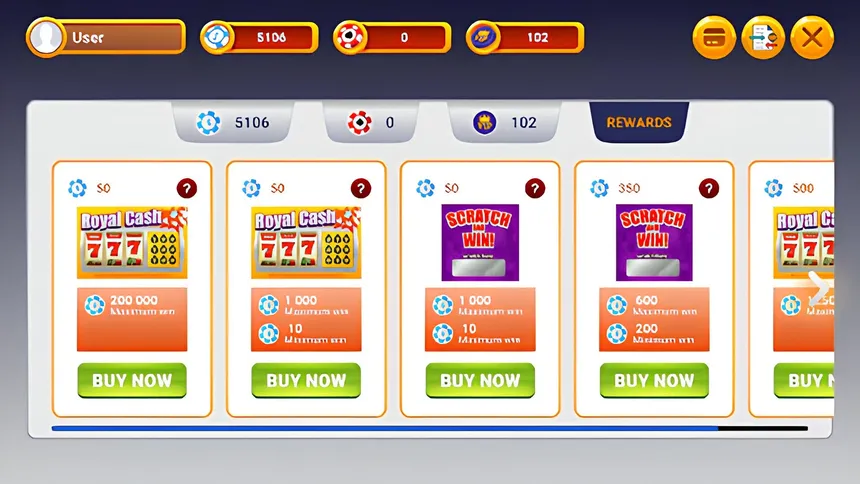Select the blue chips 5106 tab
This screenshot has width=860, height=484.
(x=233, y=122)
